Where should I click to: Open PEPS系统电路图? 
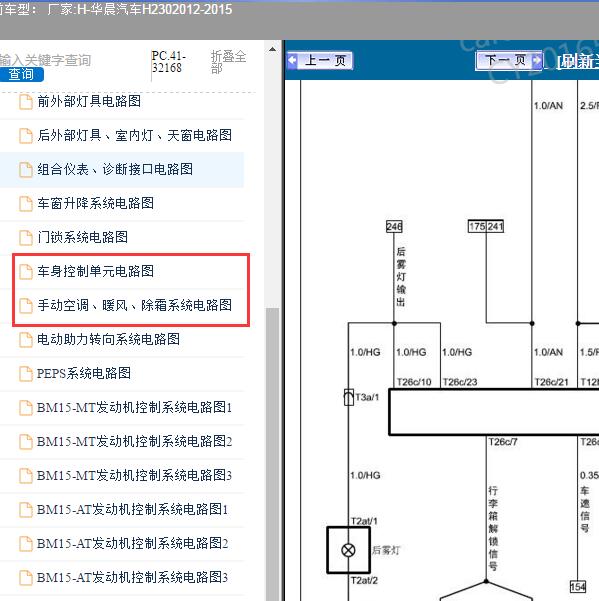pyautogui.click(x=84, y=373)
